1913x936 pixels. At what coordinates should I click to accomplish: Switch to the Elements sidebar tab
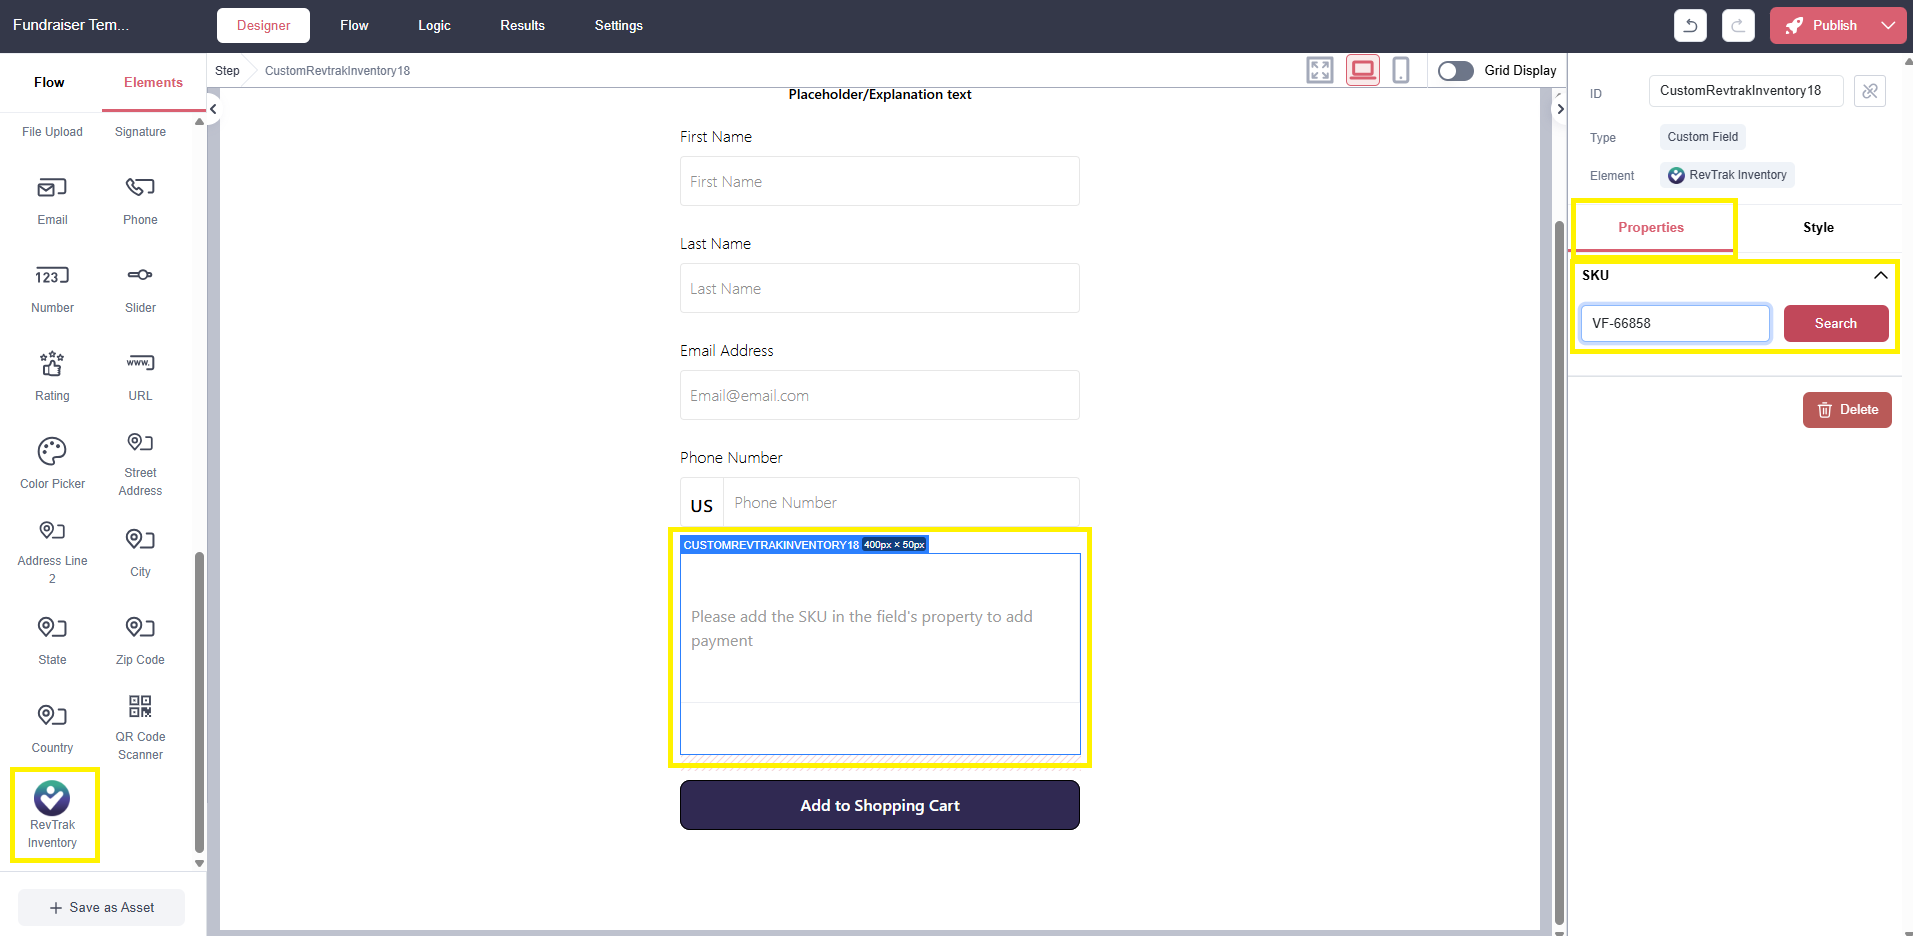(153, 83)
